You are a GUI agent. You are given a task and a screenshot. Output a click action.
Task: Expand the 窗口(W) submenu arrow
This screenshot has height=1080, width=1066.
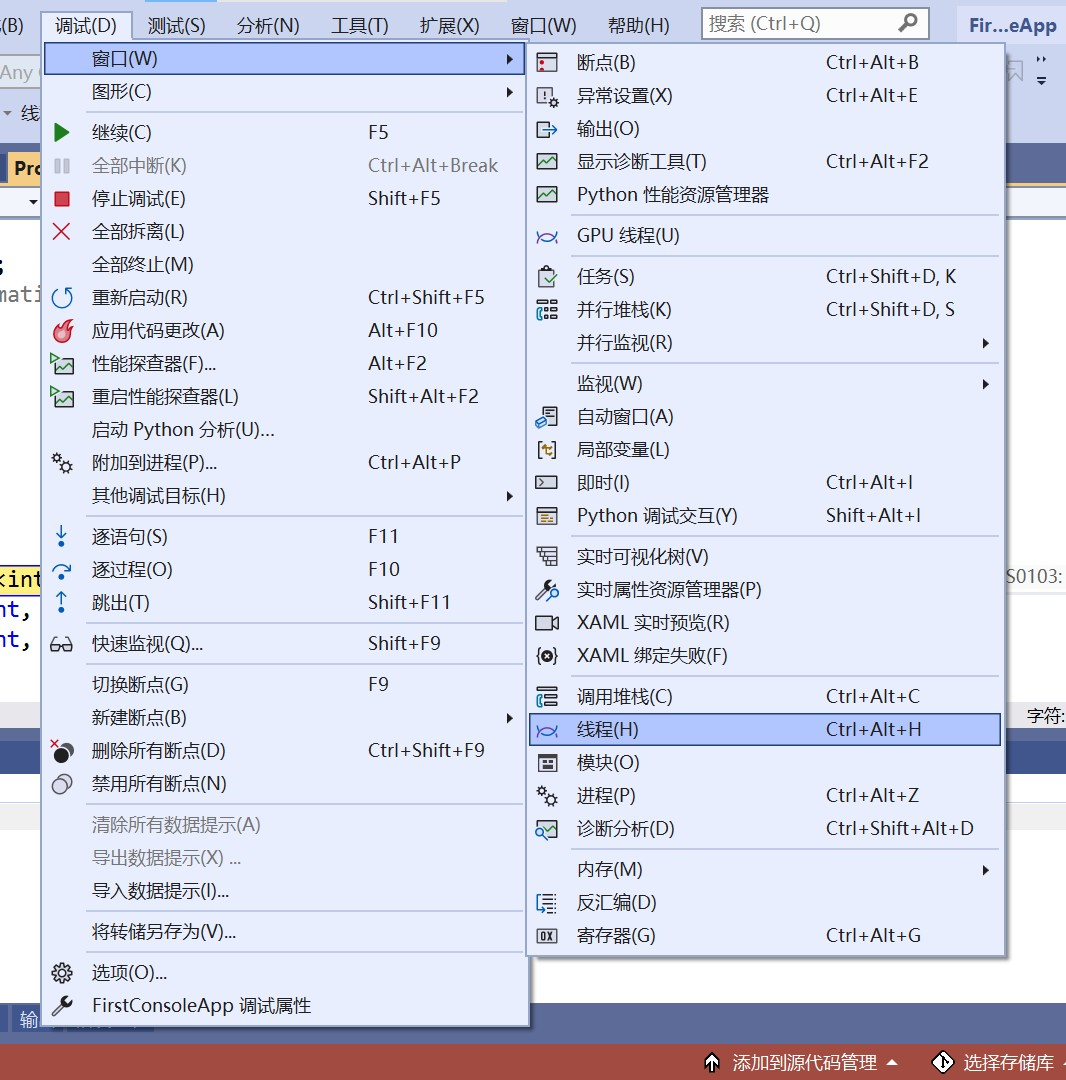click(510, 59)
